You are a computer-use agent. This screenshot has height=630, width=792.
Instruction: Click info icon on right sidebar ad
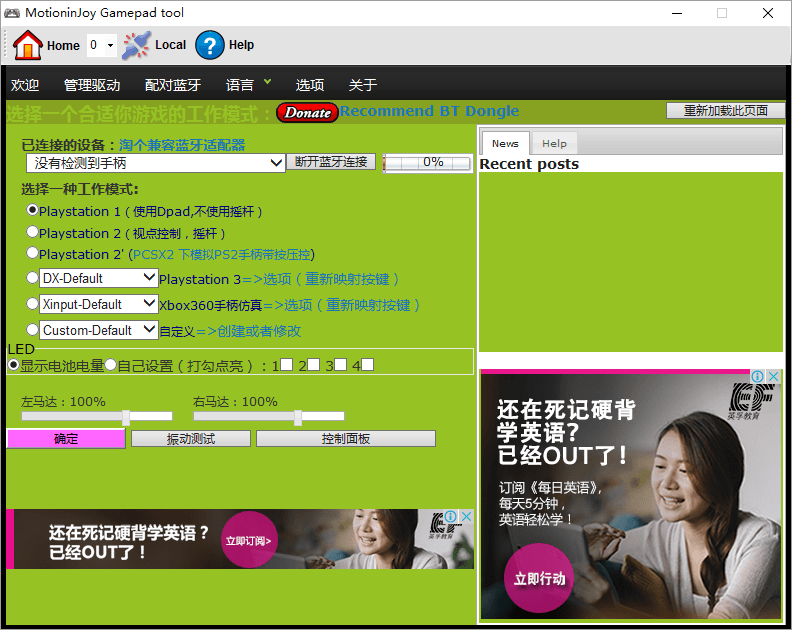pyautogui.click(x=757, y=376)
